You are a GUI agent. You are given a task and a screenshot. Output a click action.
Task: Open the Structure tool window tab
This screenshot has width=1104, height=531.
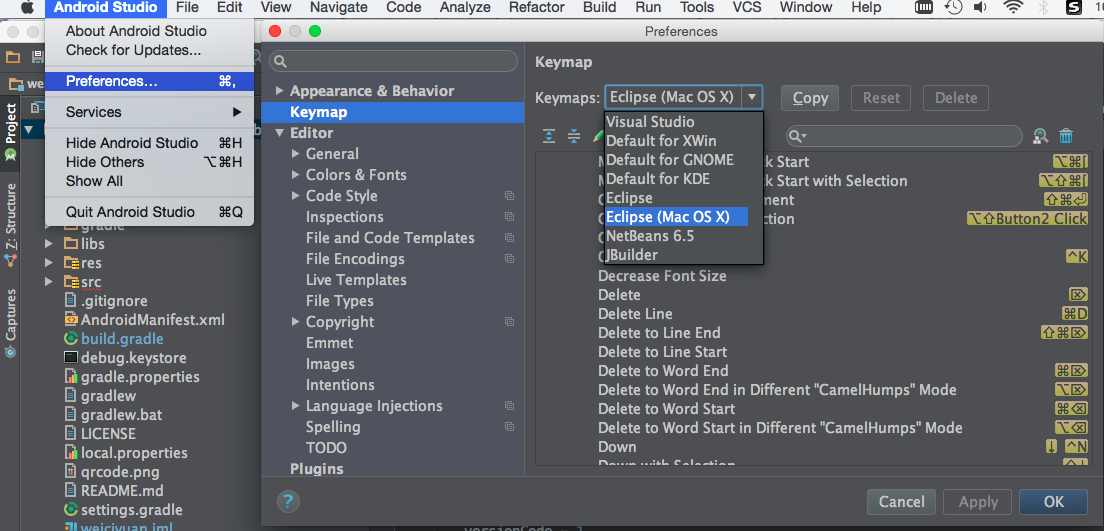pos(10,225)
